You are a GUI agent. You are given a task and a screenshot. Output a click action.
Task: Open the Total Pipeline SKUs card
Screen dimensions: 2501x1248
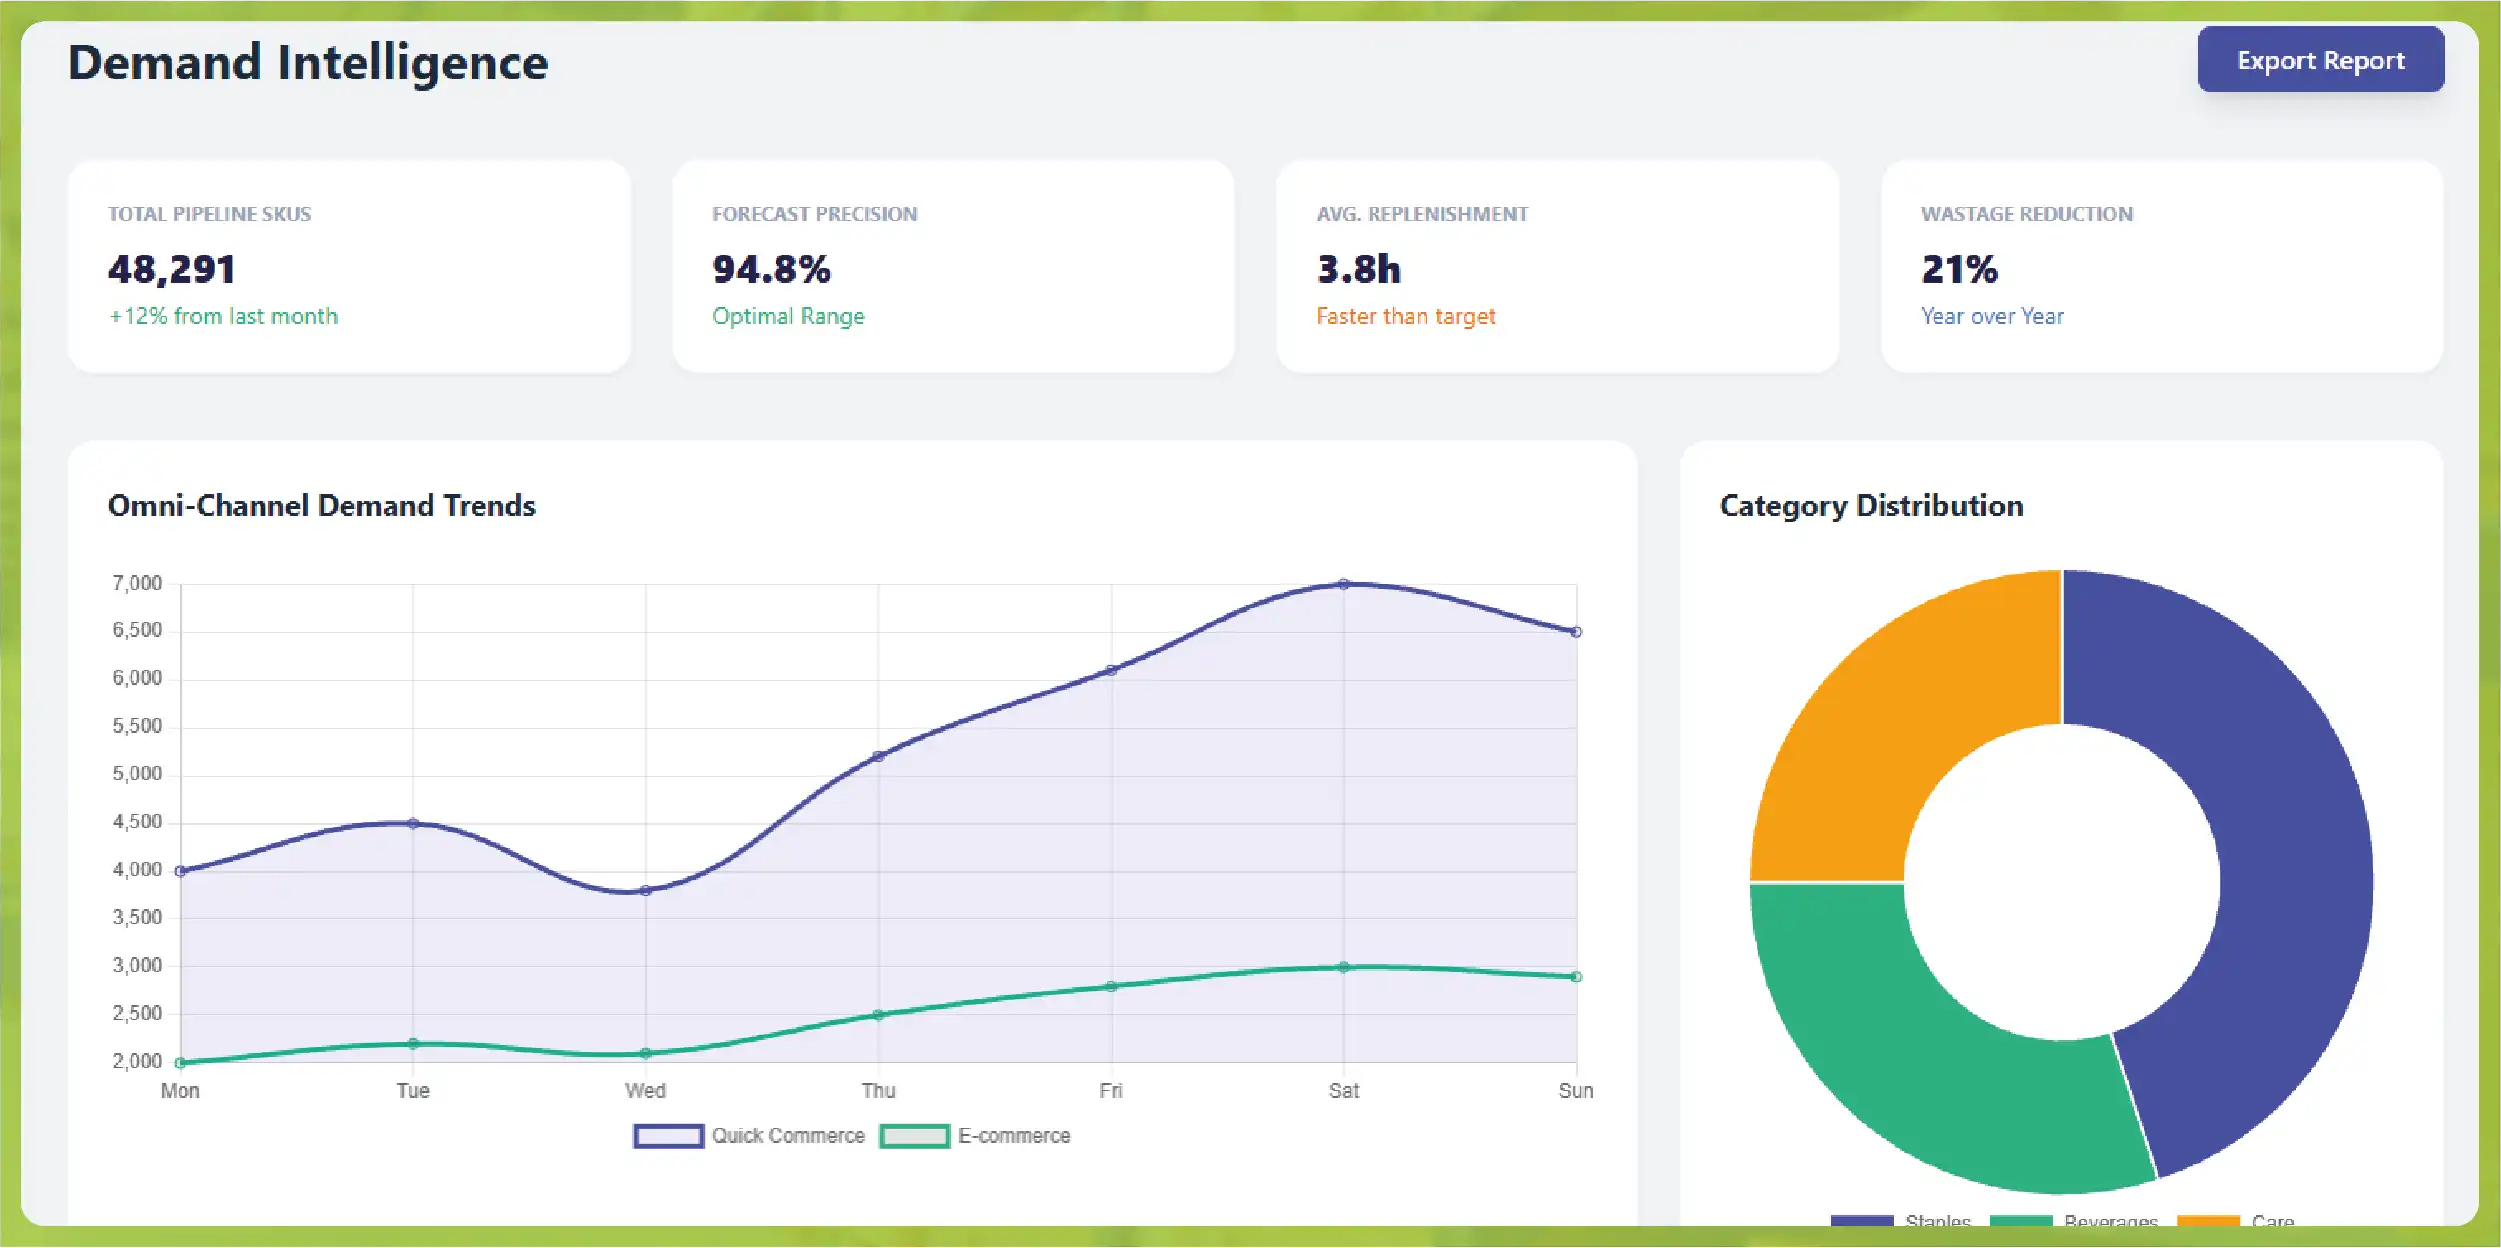(349, 266)
